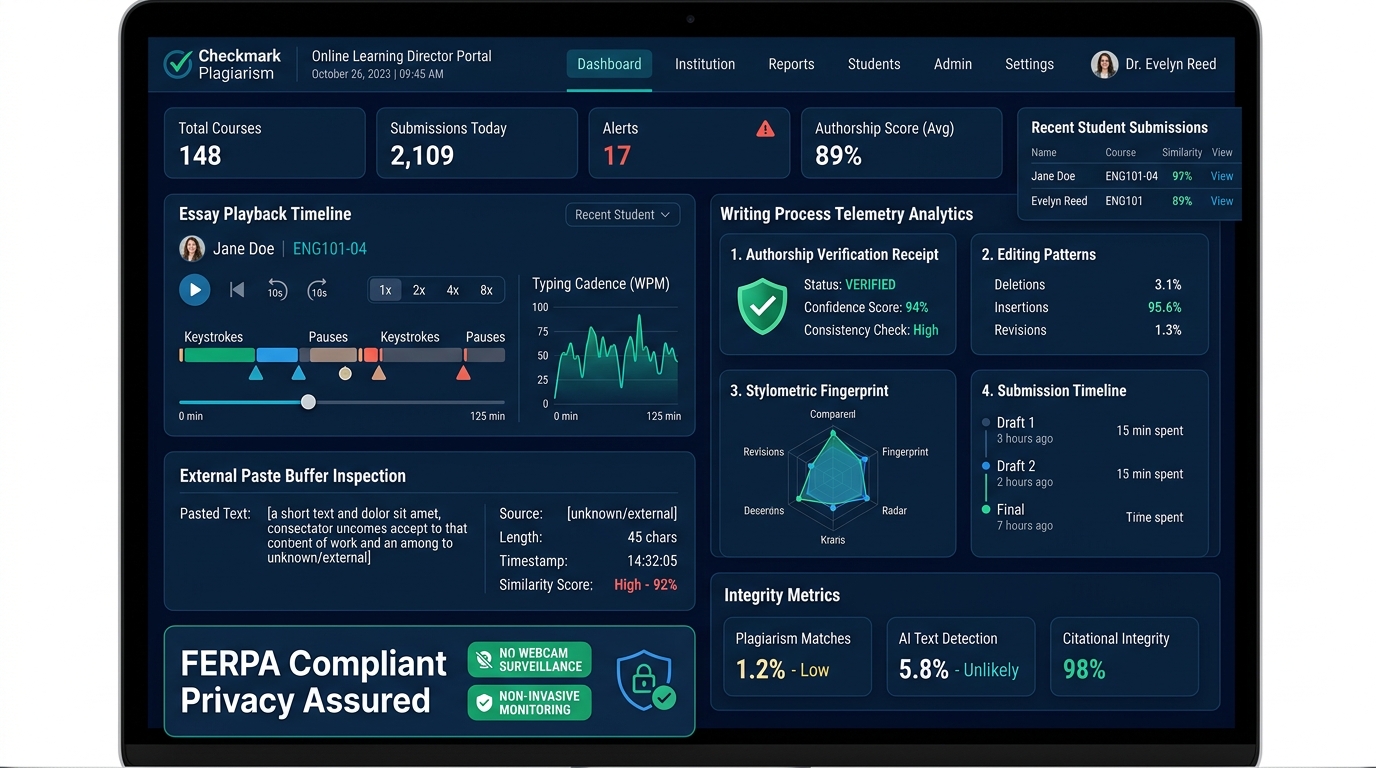Viewport: 1376px width, 768px height.
Task: Click the red Alerts warning triangle
Action: [765, 128]
